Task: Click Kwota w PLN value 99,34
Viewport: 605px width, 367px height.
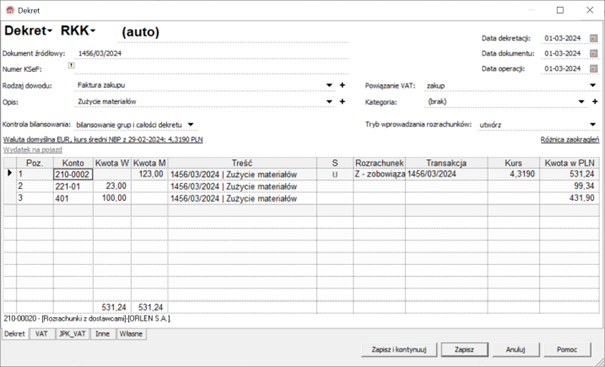Action: pos(569,186)
